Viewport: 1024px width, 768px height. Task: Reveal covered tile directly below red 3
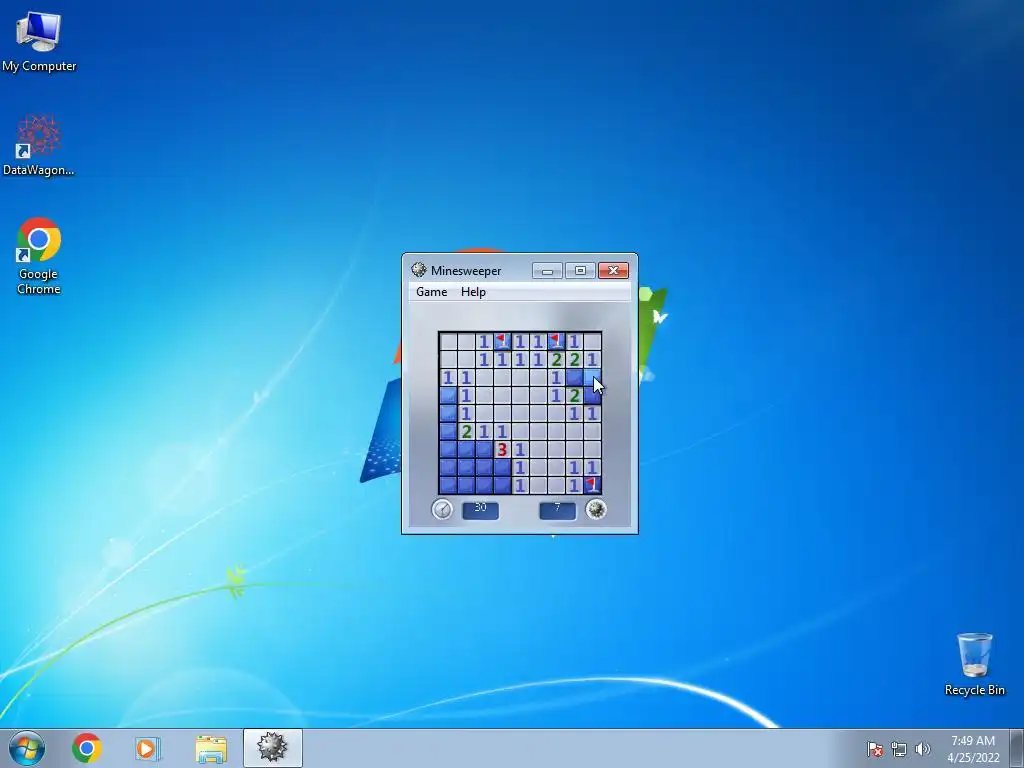502,467
